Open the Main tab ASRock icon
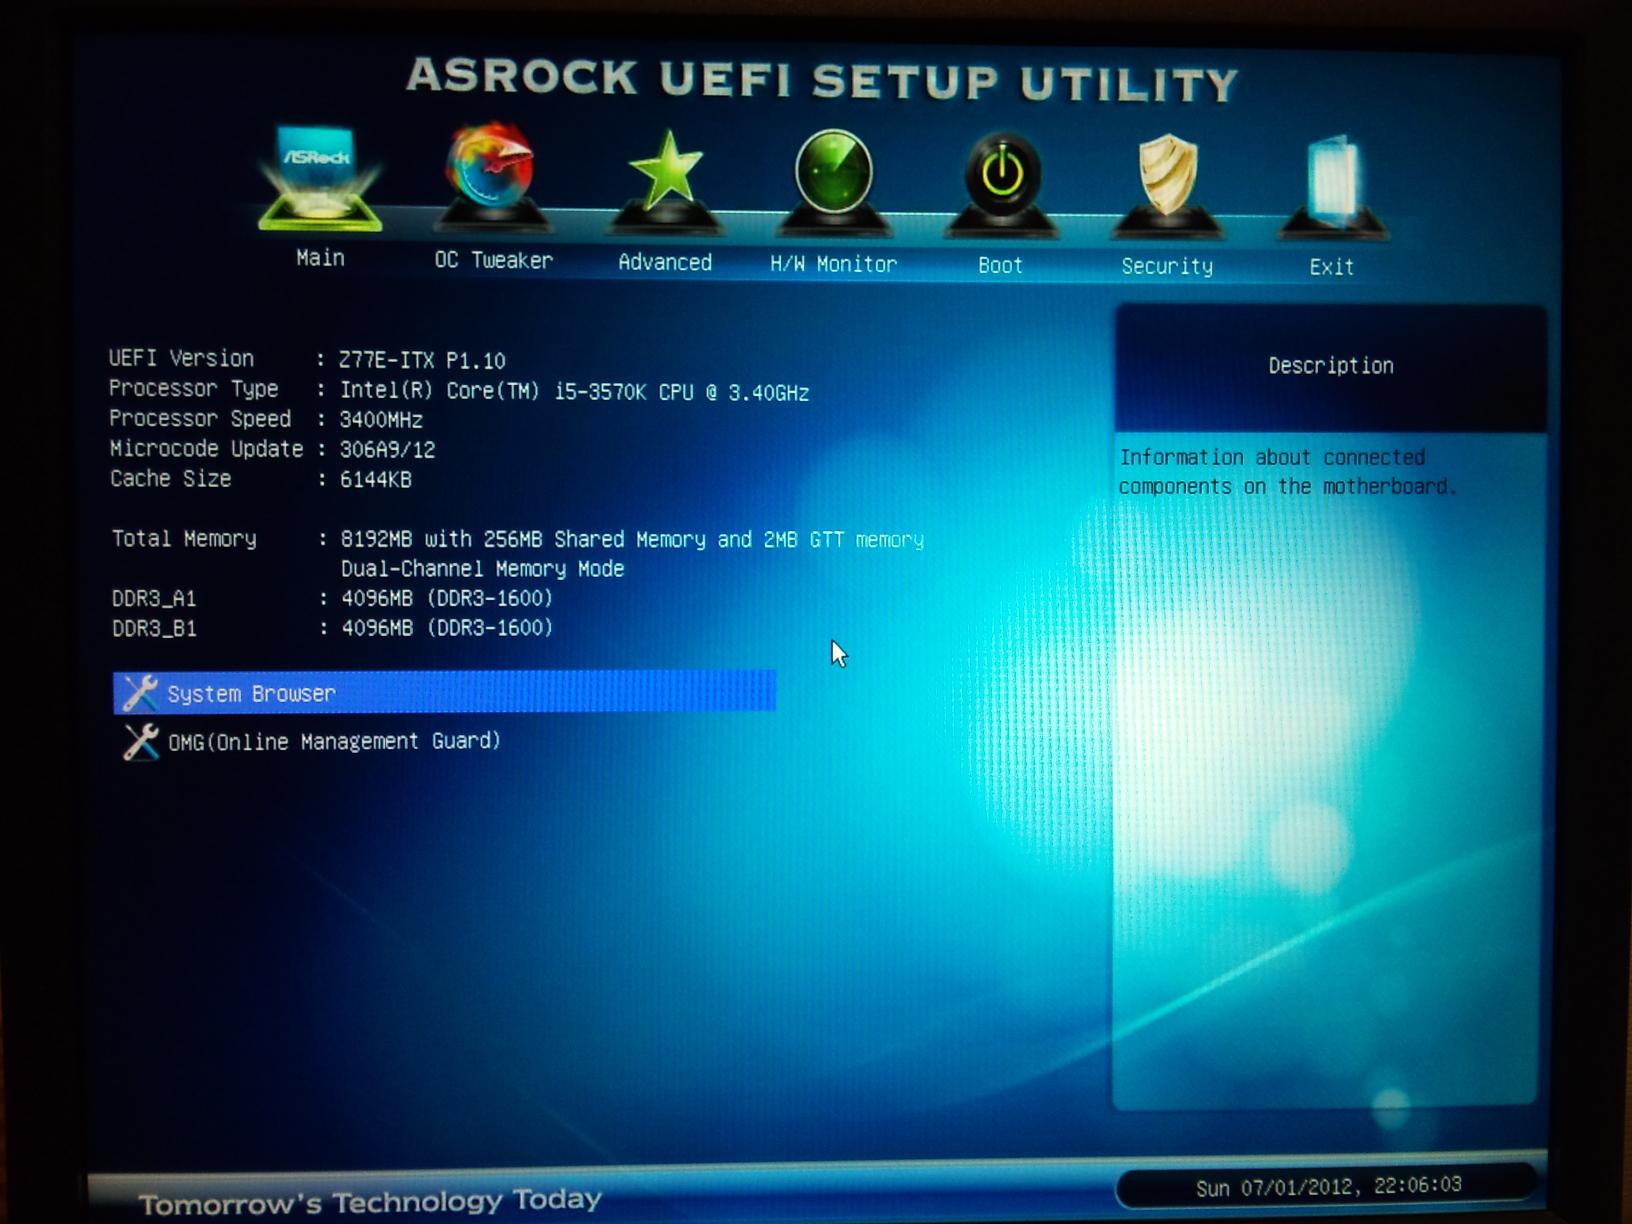1632x1224 pixels. [319, 178]
